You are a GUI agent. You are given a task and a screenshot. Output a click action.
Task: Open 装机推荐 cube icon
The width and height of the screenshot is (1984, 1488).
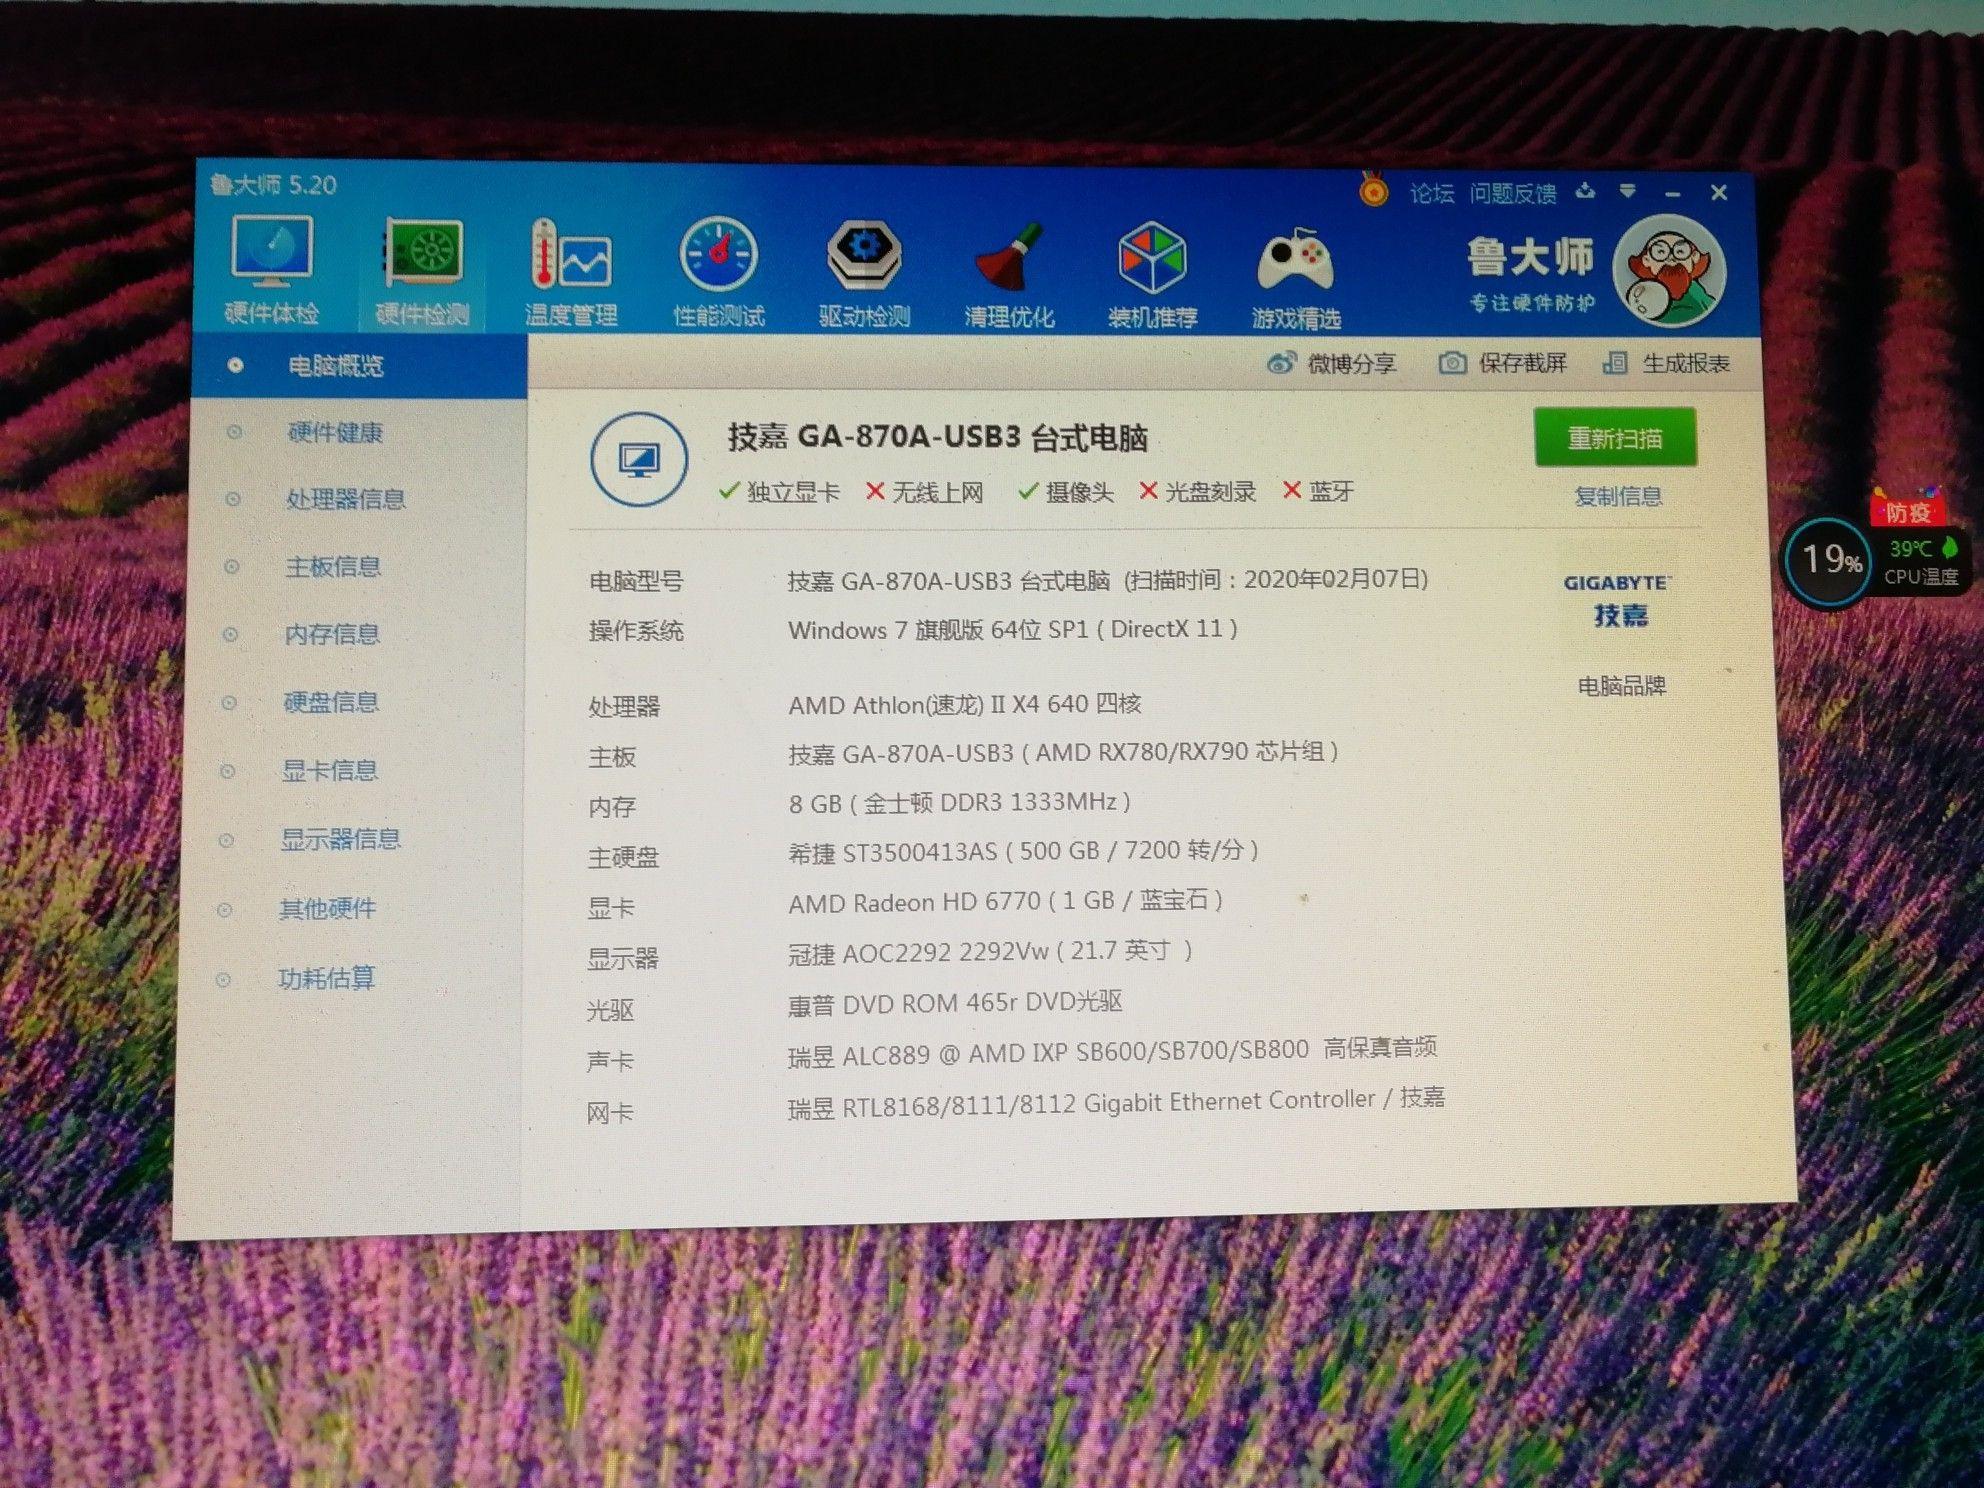pos(1152,275)
